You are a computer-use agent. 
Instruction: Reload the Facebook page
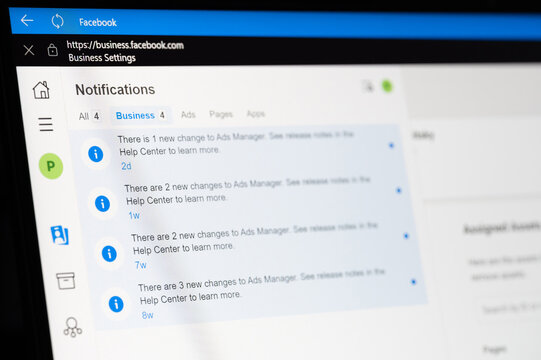tap(58, 21)
